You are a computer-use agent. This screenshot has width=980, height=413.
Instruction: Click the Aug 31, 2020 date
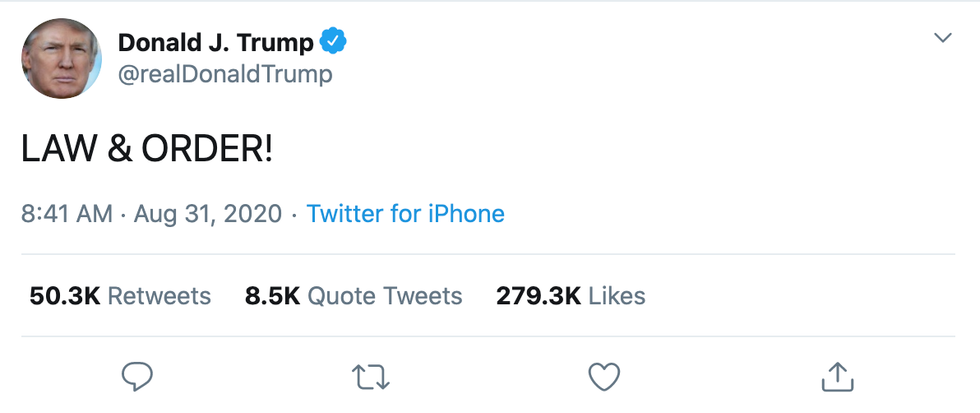click(207, 213)
